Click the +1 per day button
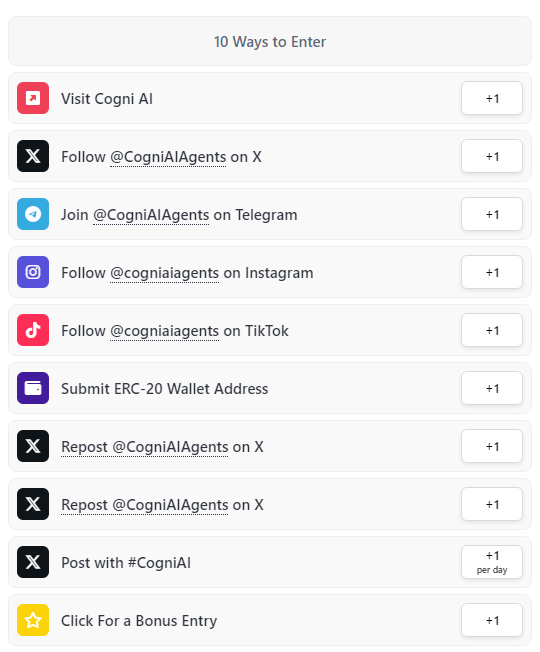Viewport: 540px width, 652px height. 492,562
